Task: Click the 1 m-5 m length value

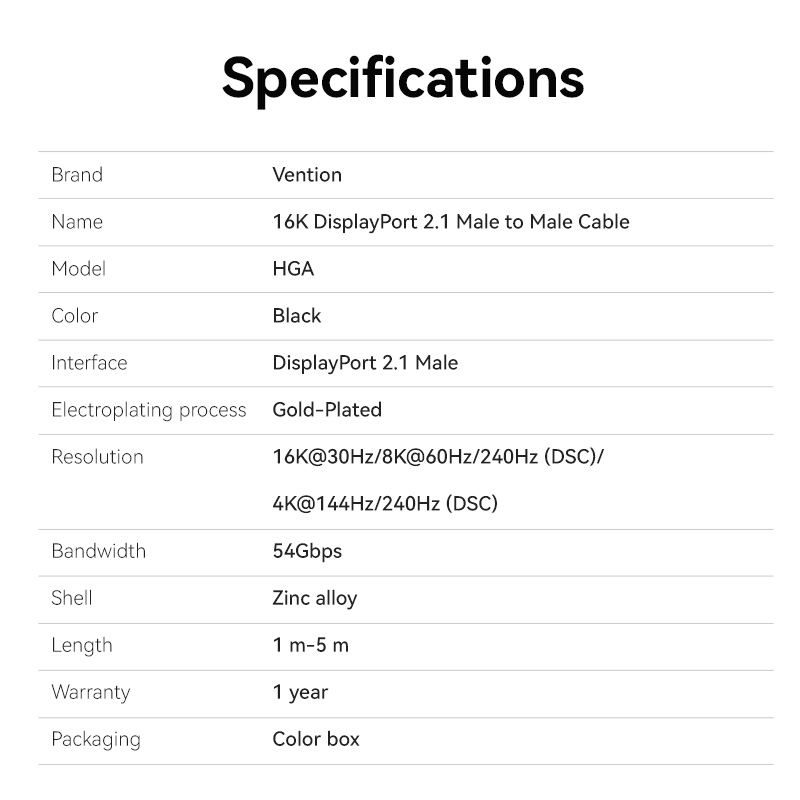Action: coord(311,645)
